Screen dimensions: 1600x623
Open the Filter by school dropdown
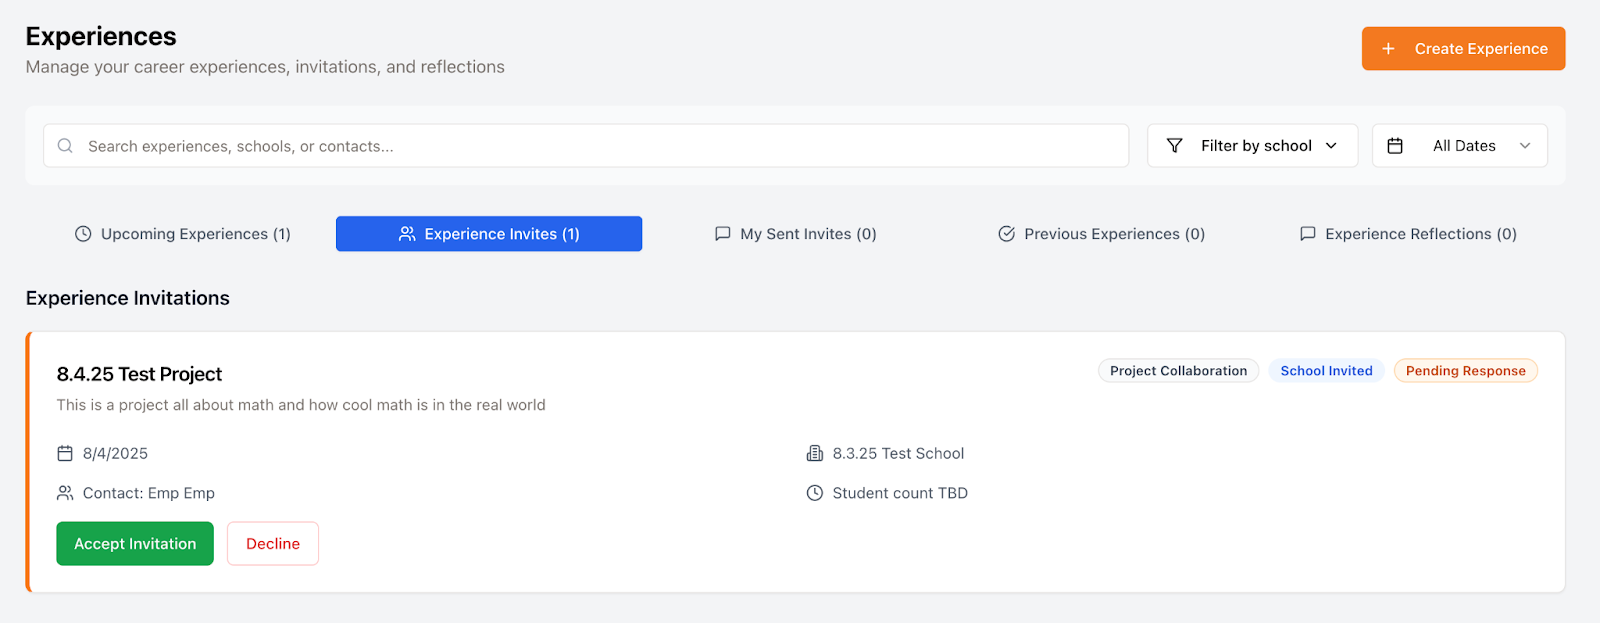(x=1252, y=146)
